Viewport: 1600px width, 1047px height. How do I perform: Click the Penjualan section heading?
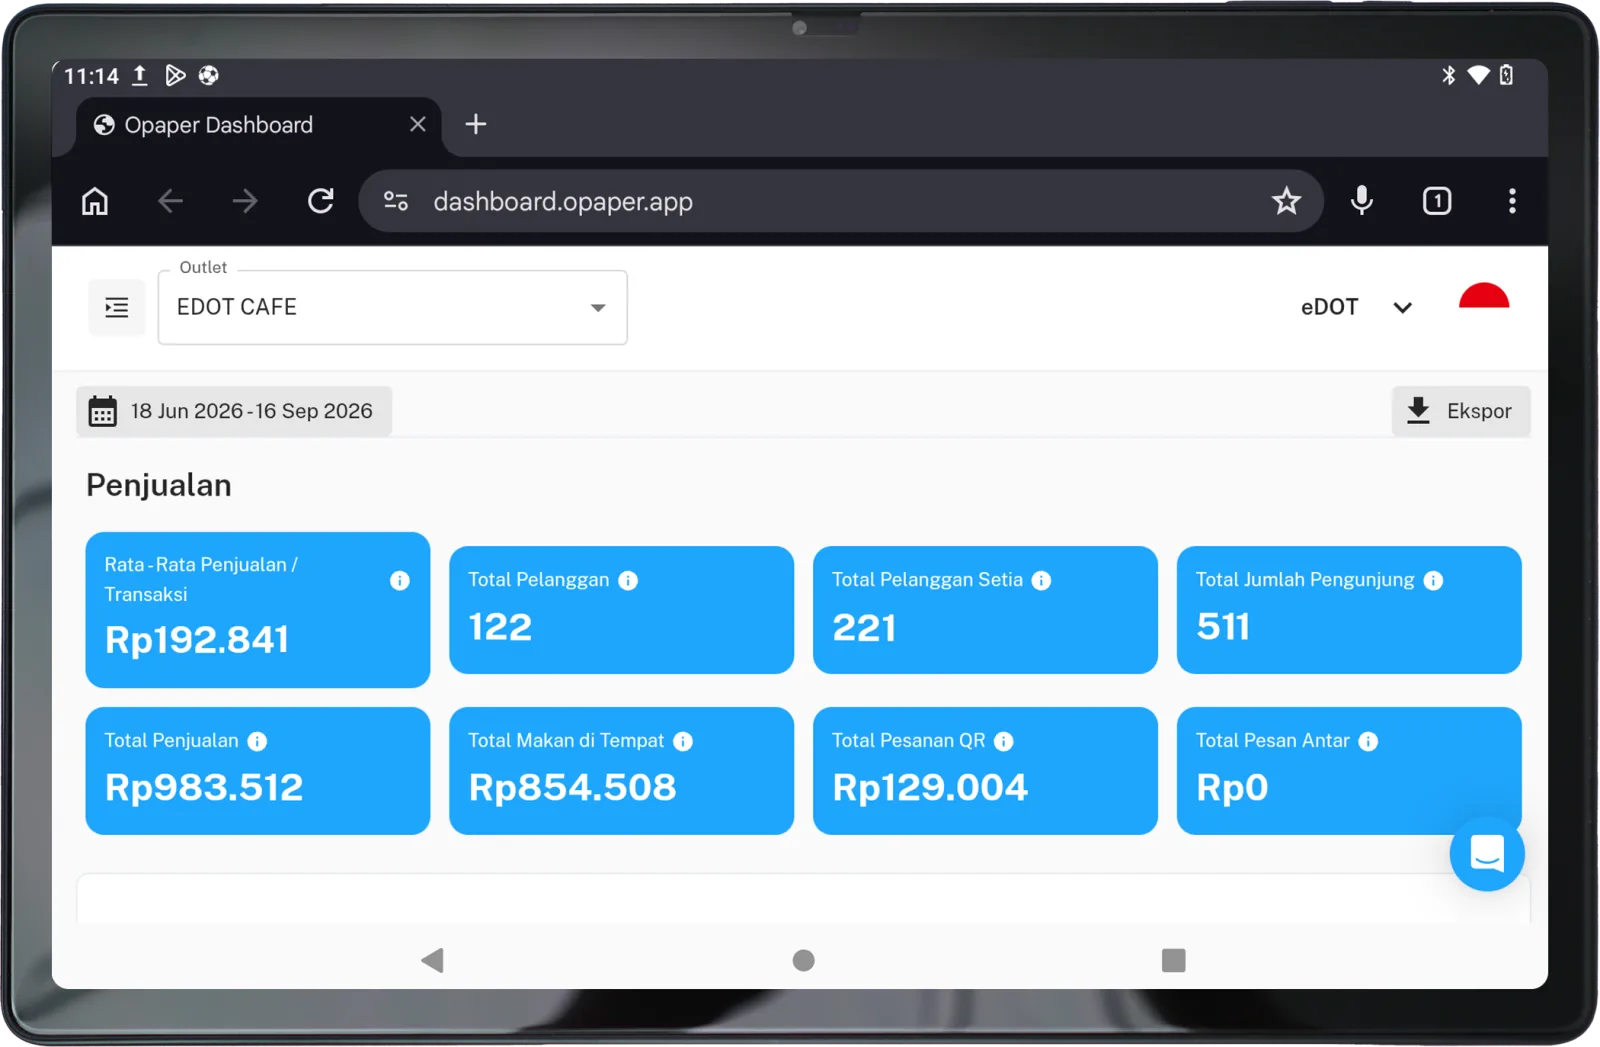pyautogui.click(x=159, y=485)
